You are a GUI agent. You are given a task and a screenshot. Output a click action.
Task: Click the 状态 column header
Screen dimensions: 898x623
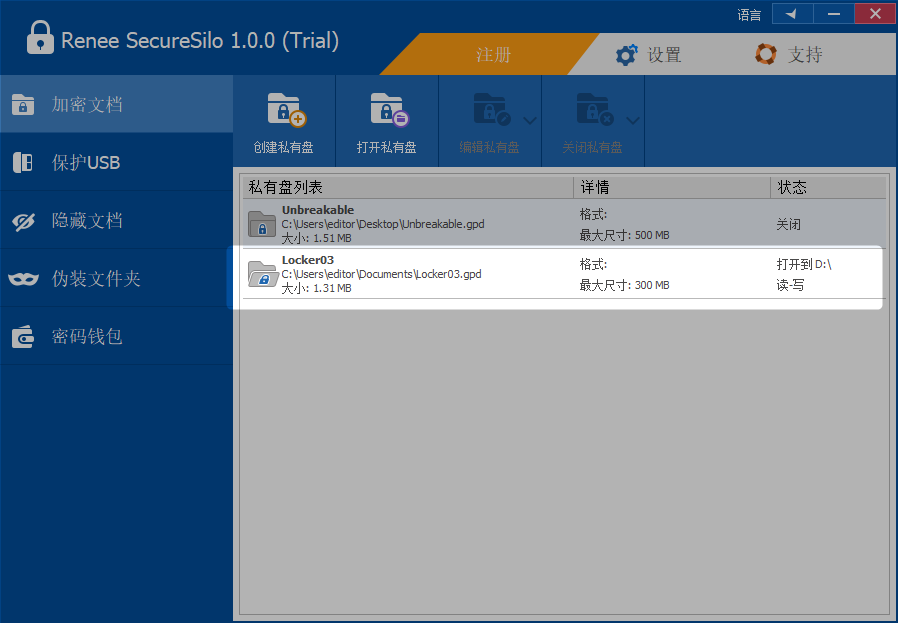[x=829, y=187]
